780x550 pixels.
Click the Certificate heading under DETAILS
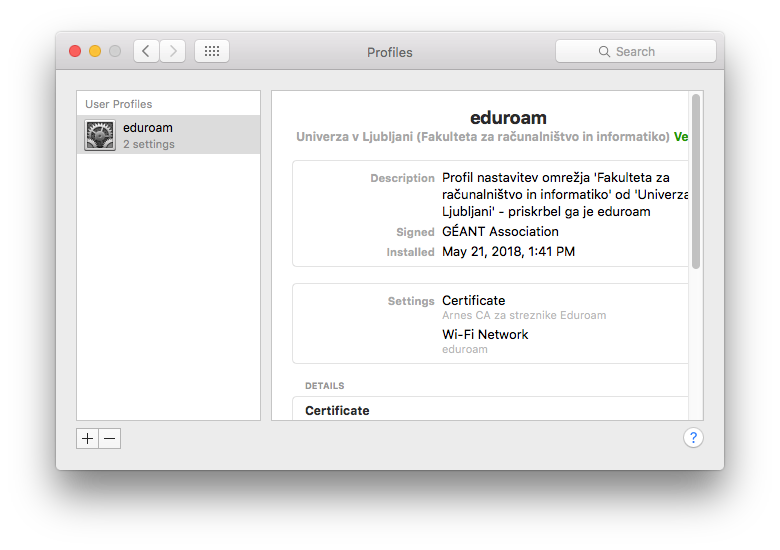coord(337,411)
